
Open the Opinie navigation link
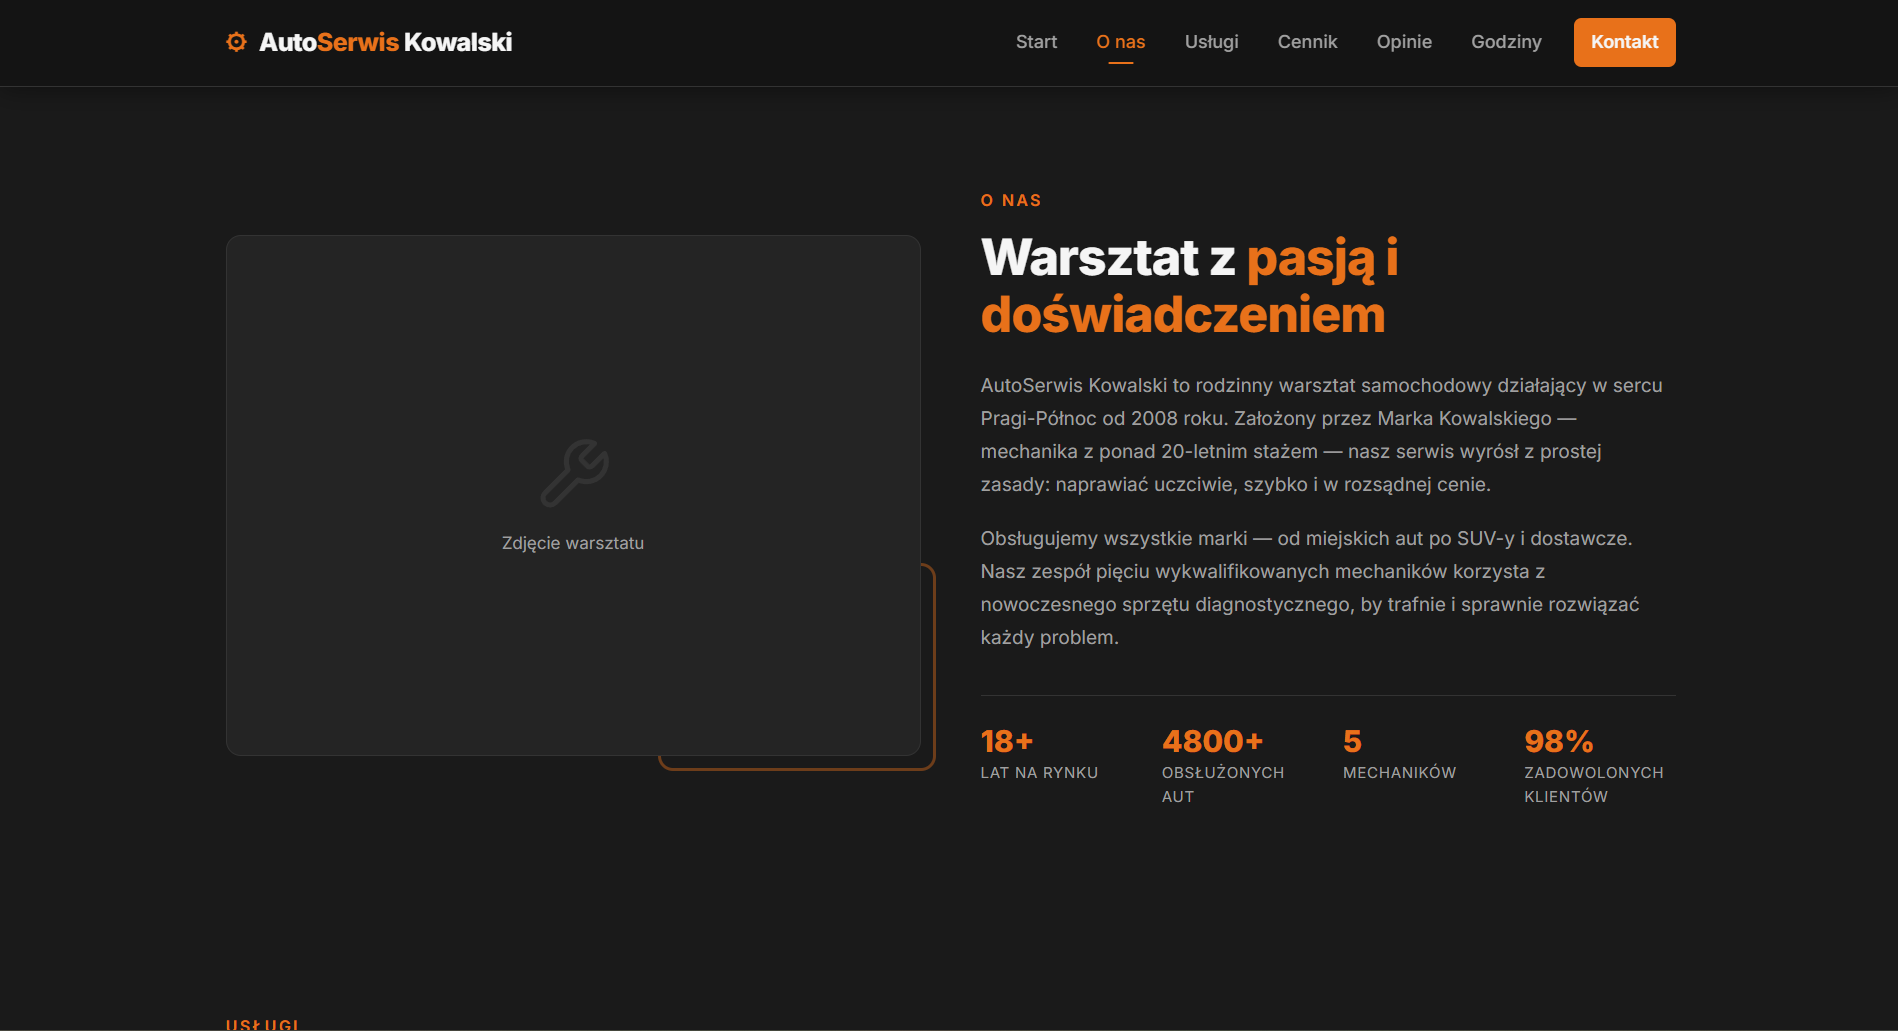click(1404, 42)
